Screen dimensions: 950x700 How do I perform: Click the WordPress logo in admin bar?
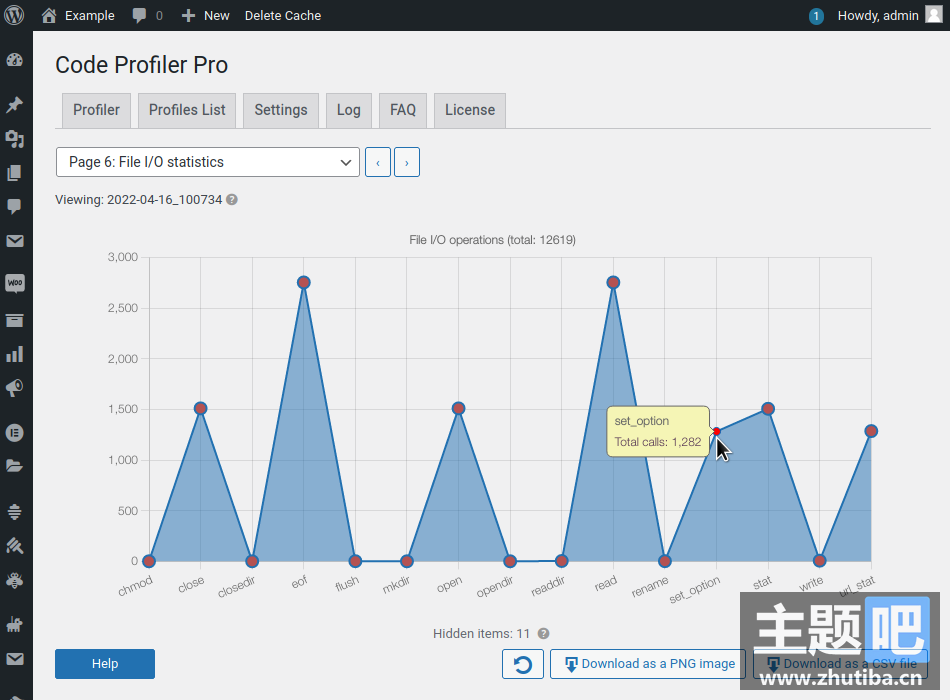(x=14, y=15)
